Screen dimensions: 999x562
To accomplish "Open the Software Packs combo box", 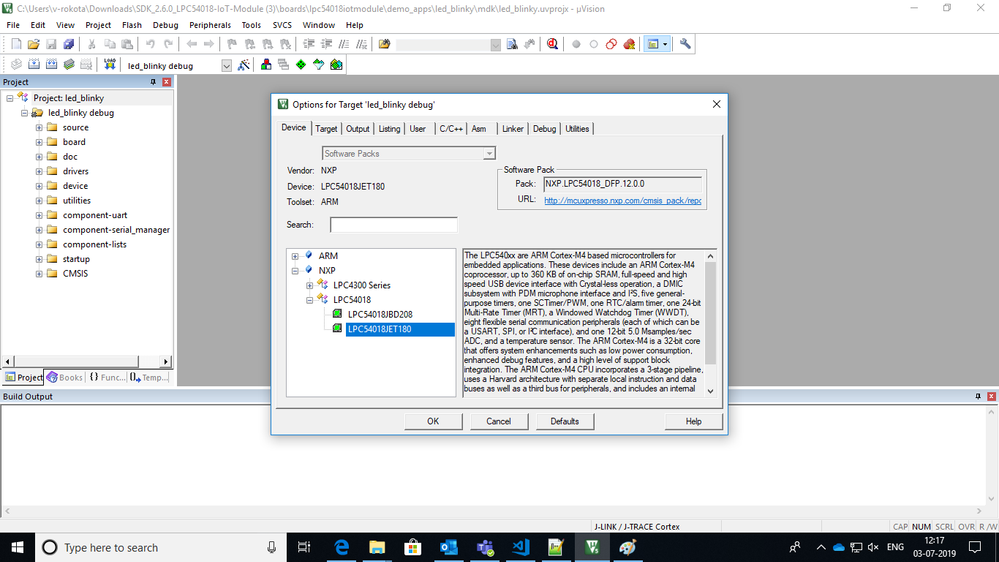I will (x=408, y=154).
